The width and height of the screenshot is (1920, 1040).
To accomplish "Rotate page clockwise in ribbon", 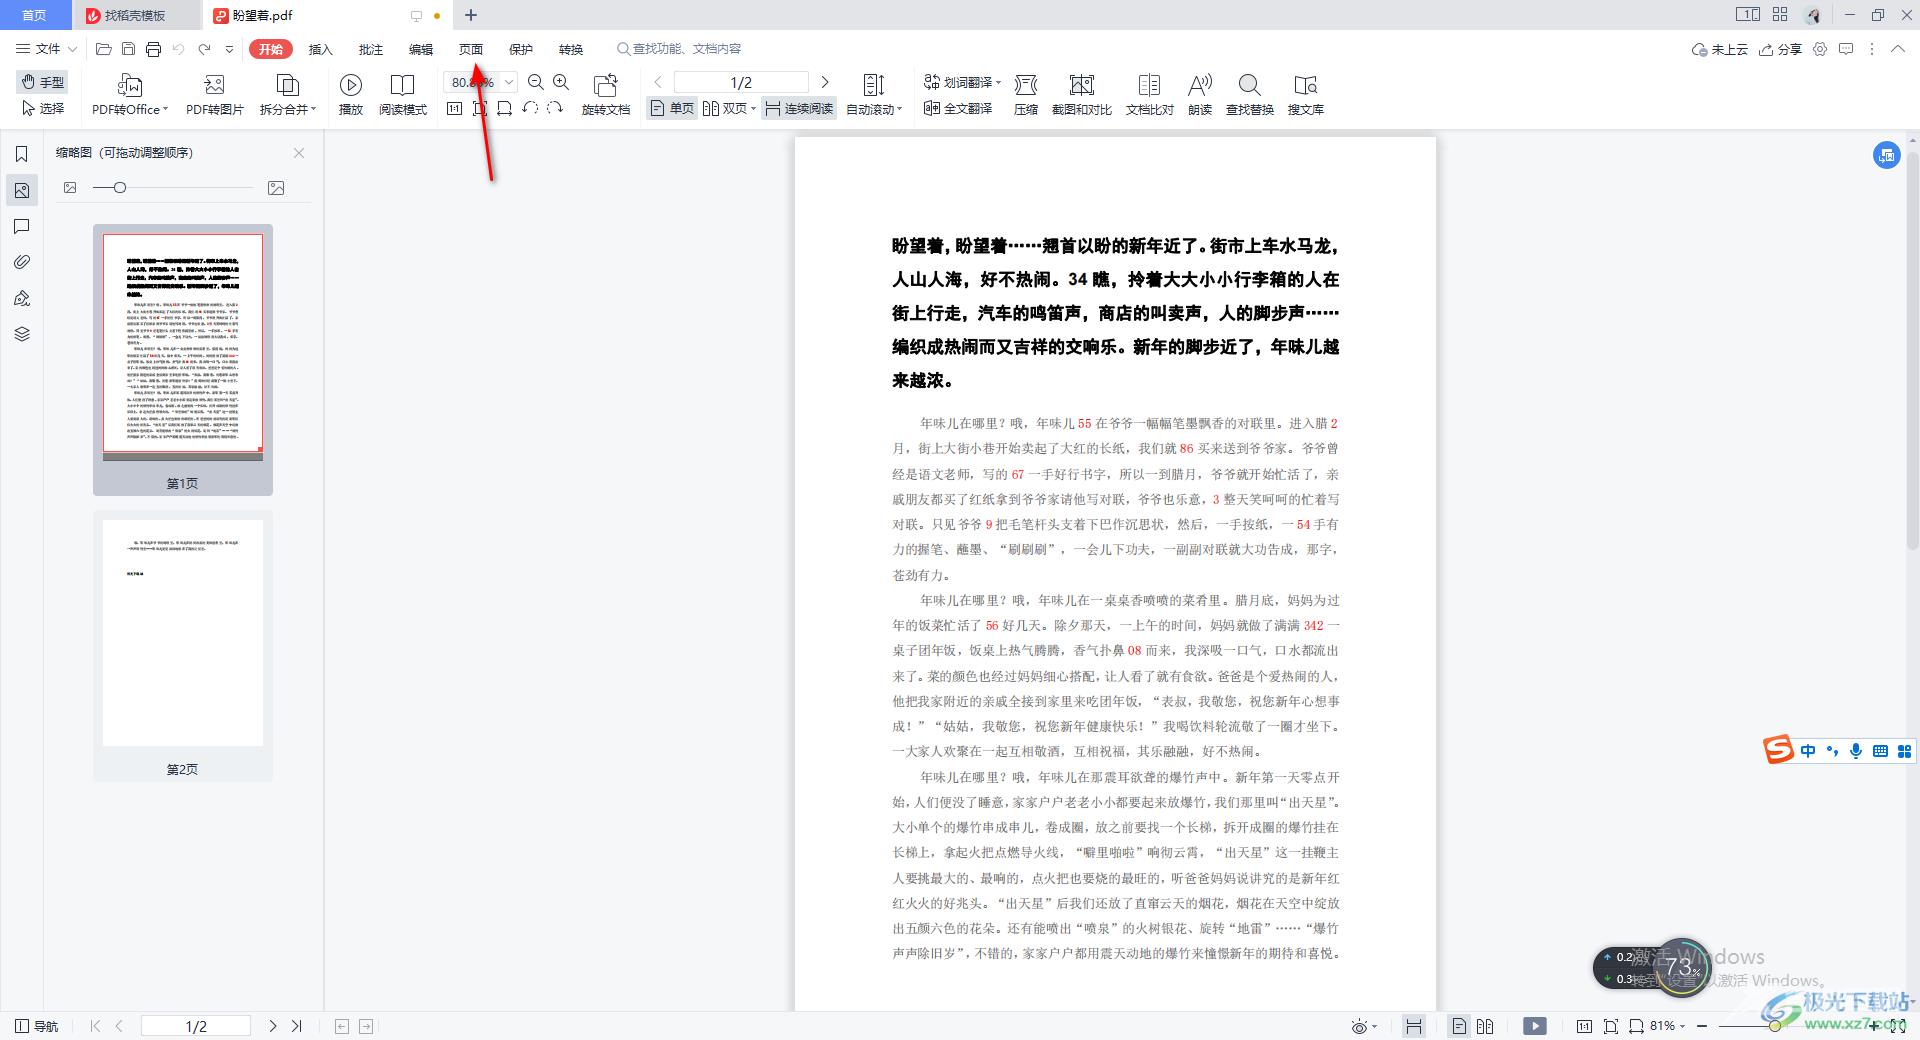I will (x=555, y=108).
